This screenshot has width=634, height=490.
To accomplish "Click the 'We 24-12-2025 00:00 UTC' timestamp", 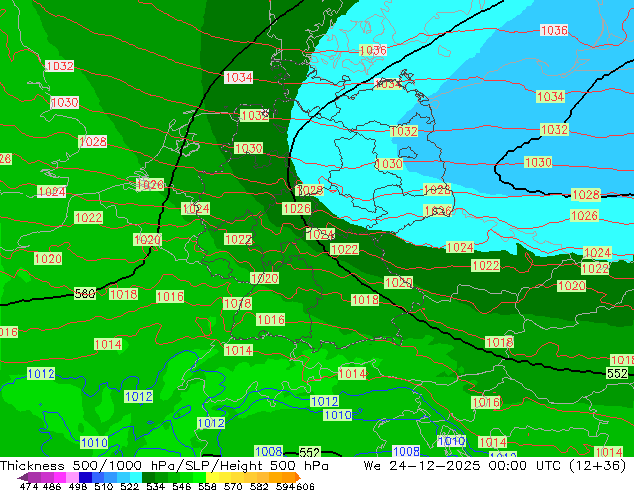I will (x=462, y=466).
